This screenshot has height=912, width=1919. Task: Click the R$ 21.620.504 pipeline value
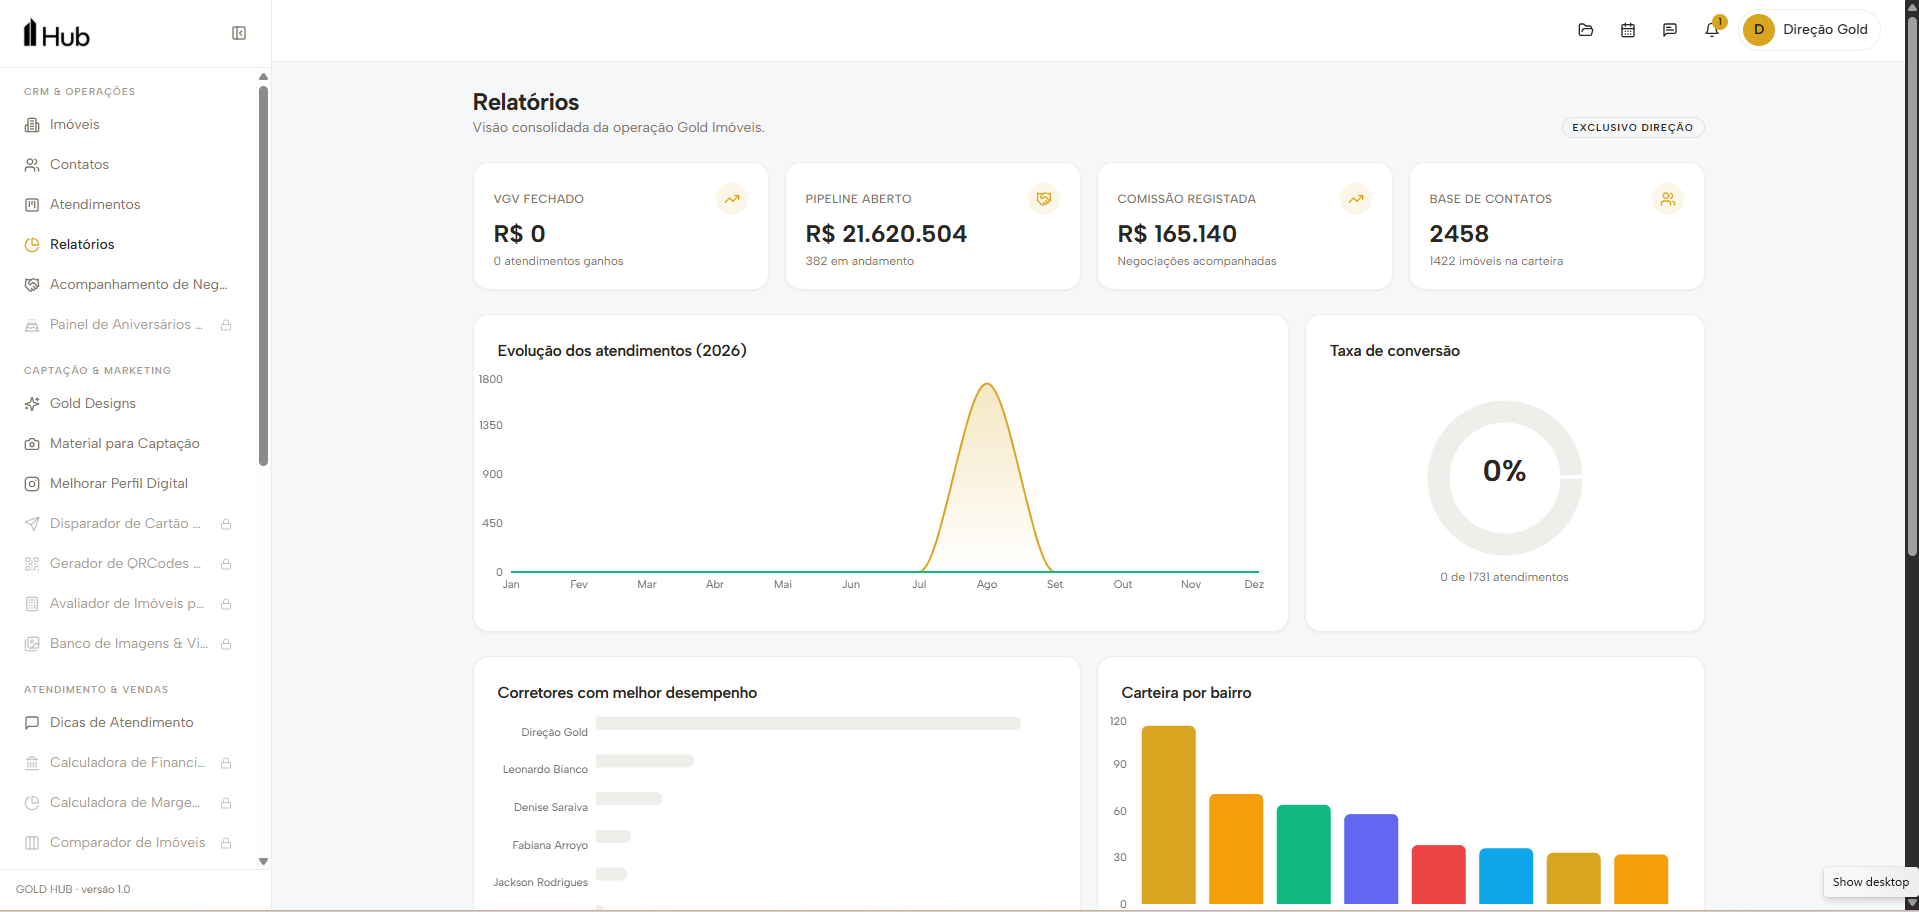(x=886, y=234)
